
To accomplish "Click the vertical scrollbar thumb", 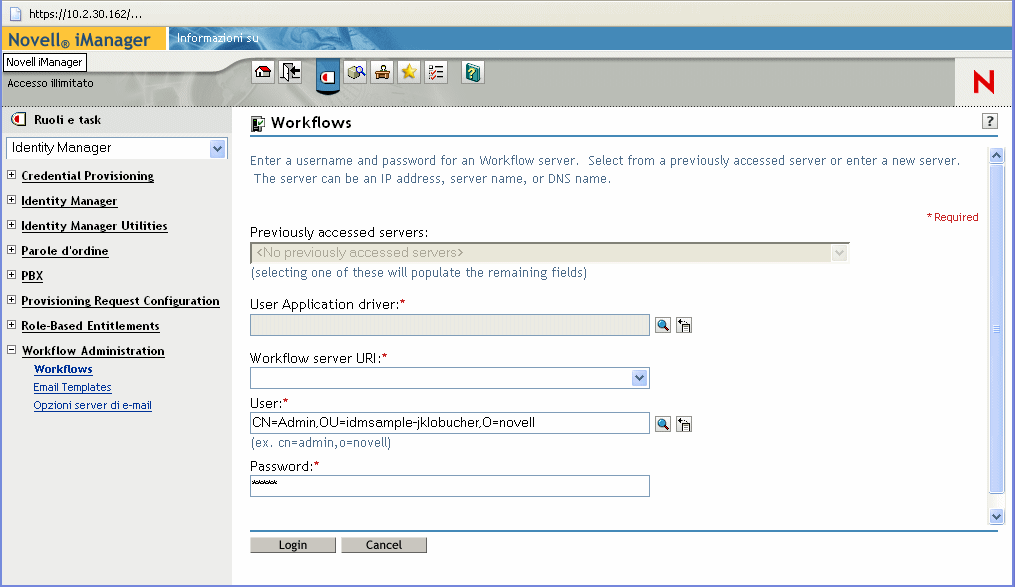I will 997,329.
